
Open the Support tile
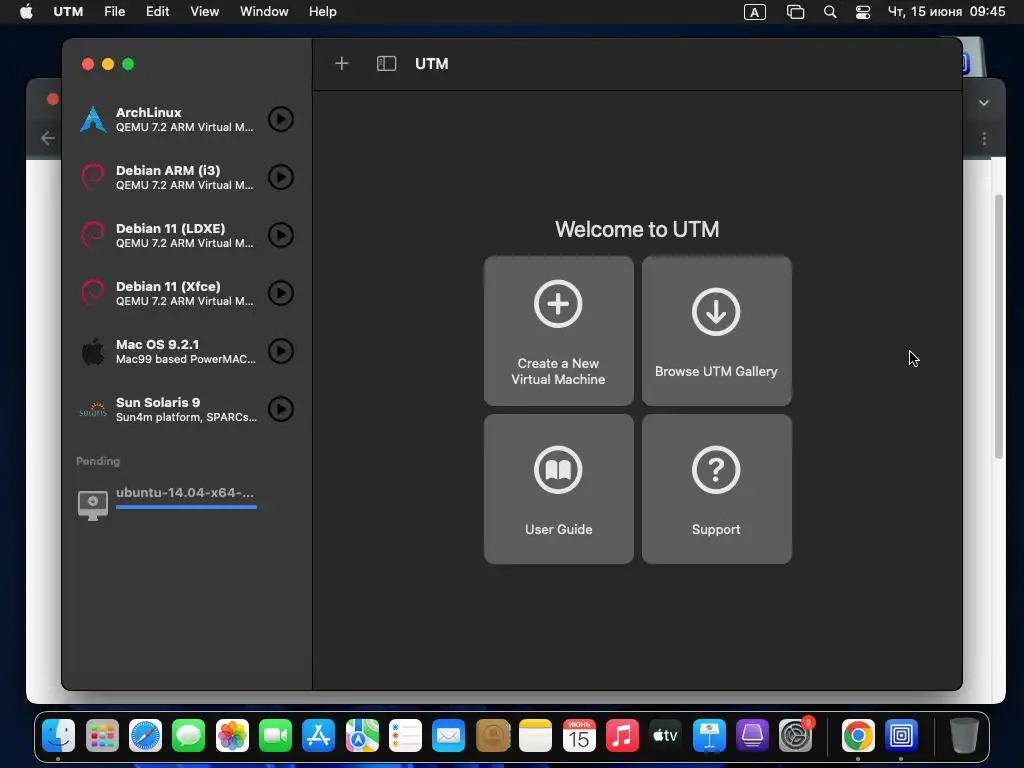click(716, 488)
